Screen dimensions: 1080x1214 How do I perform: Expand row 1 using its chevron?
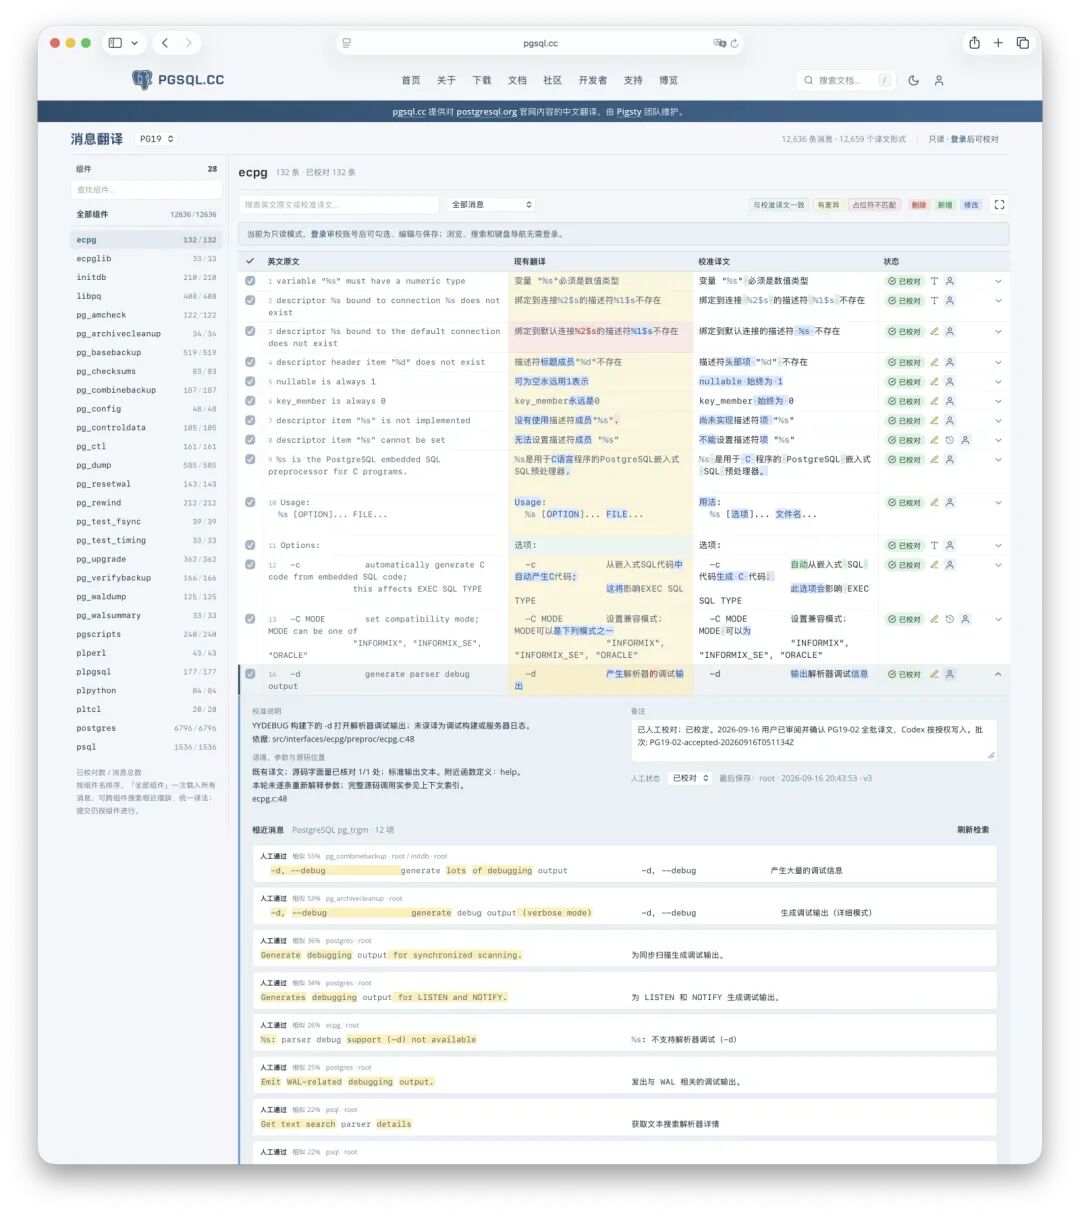[998, 281]
